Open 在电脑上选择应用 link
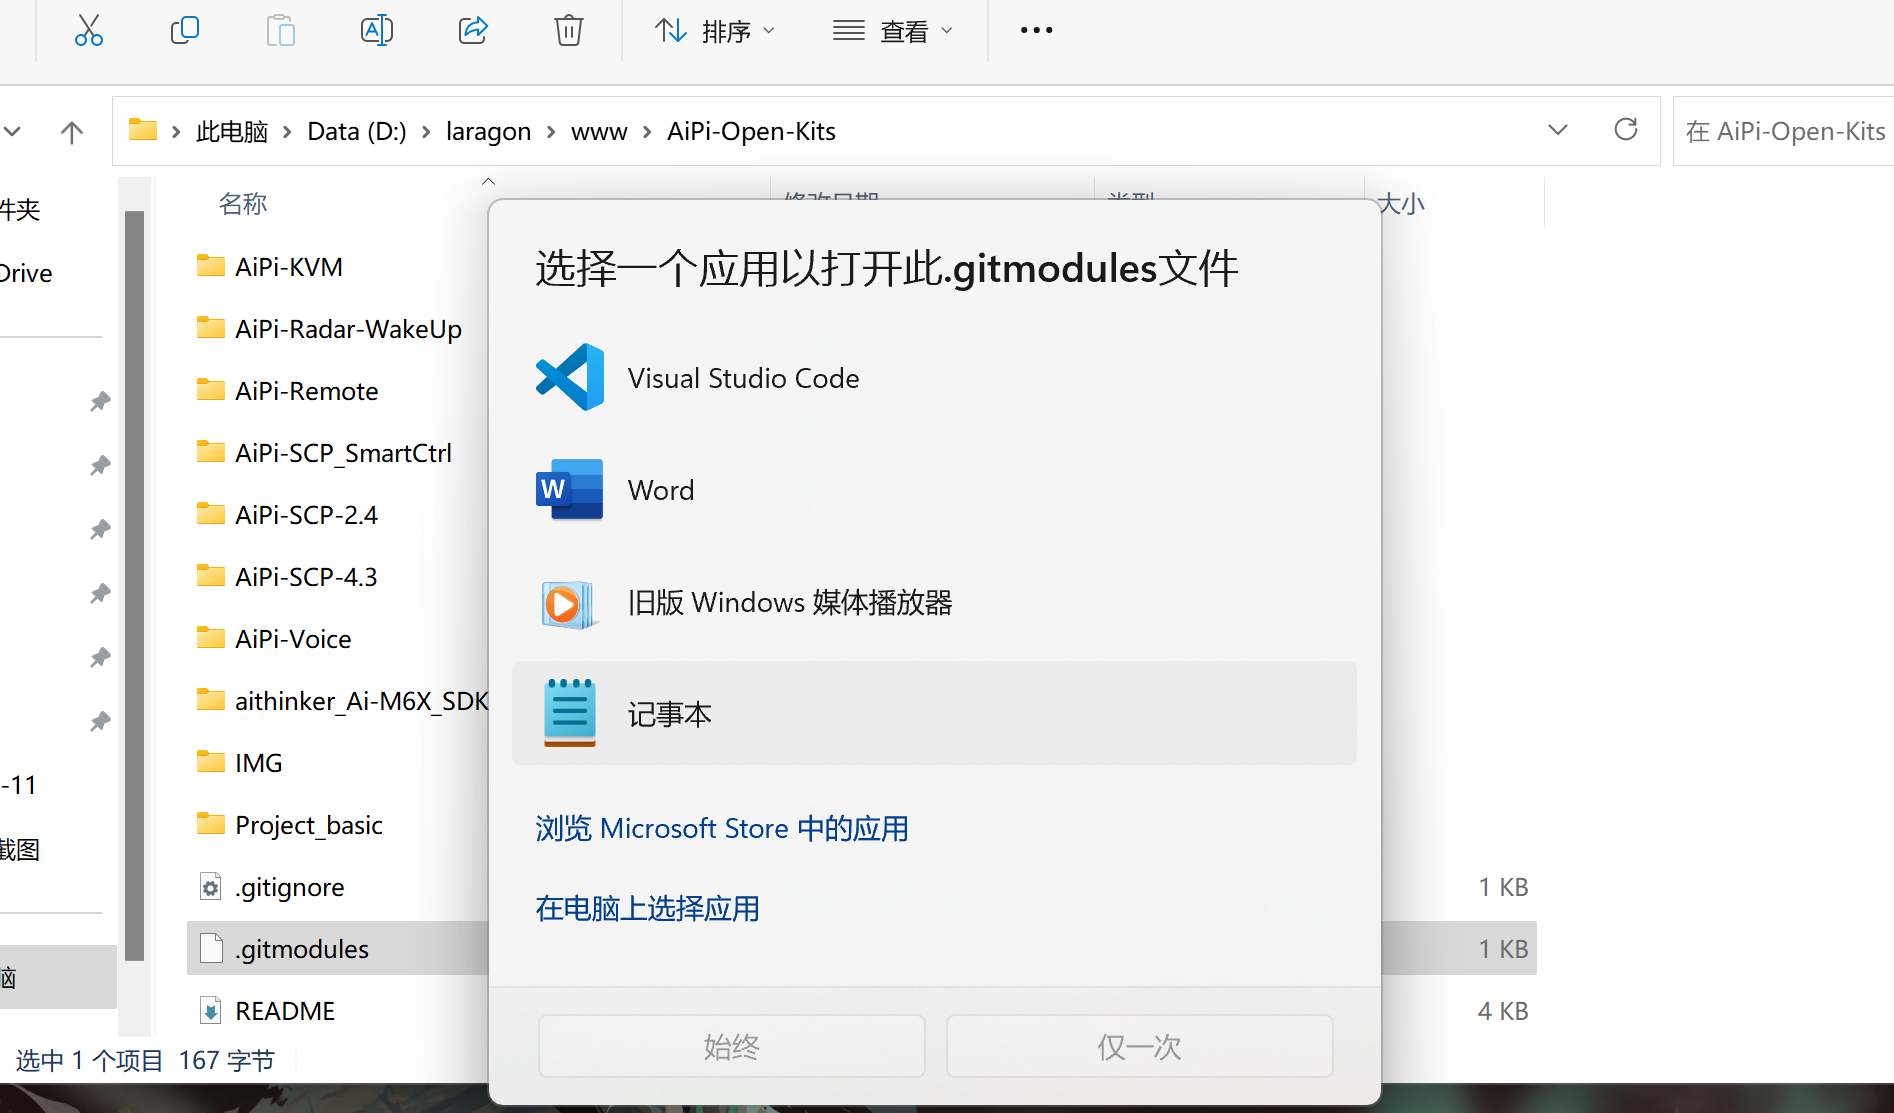 coord(647,908)
